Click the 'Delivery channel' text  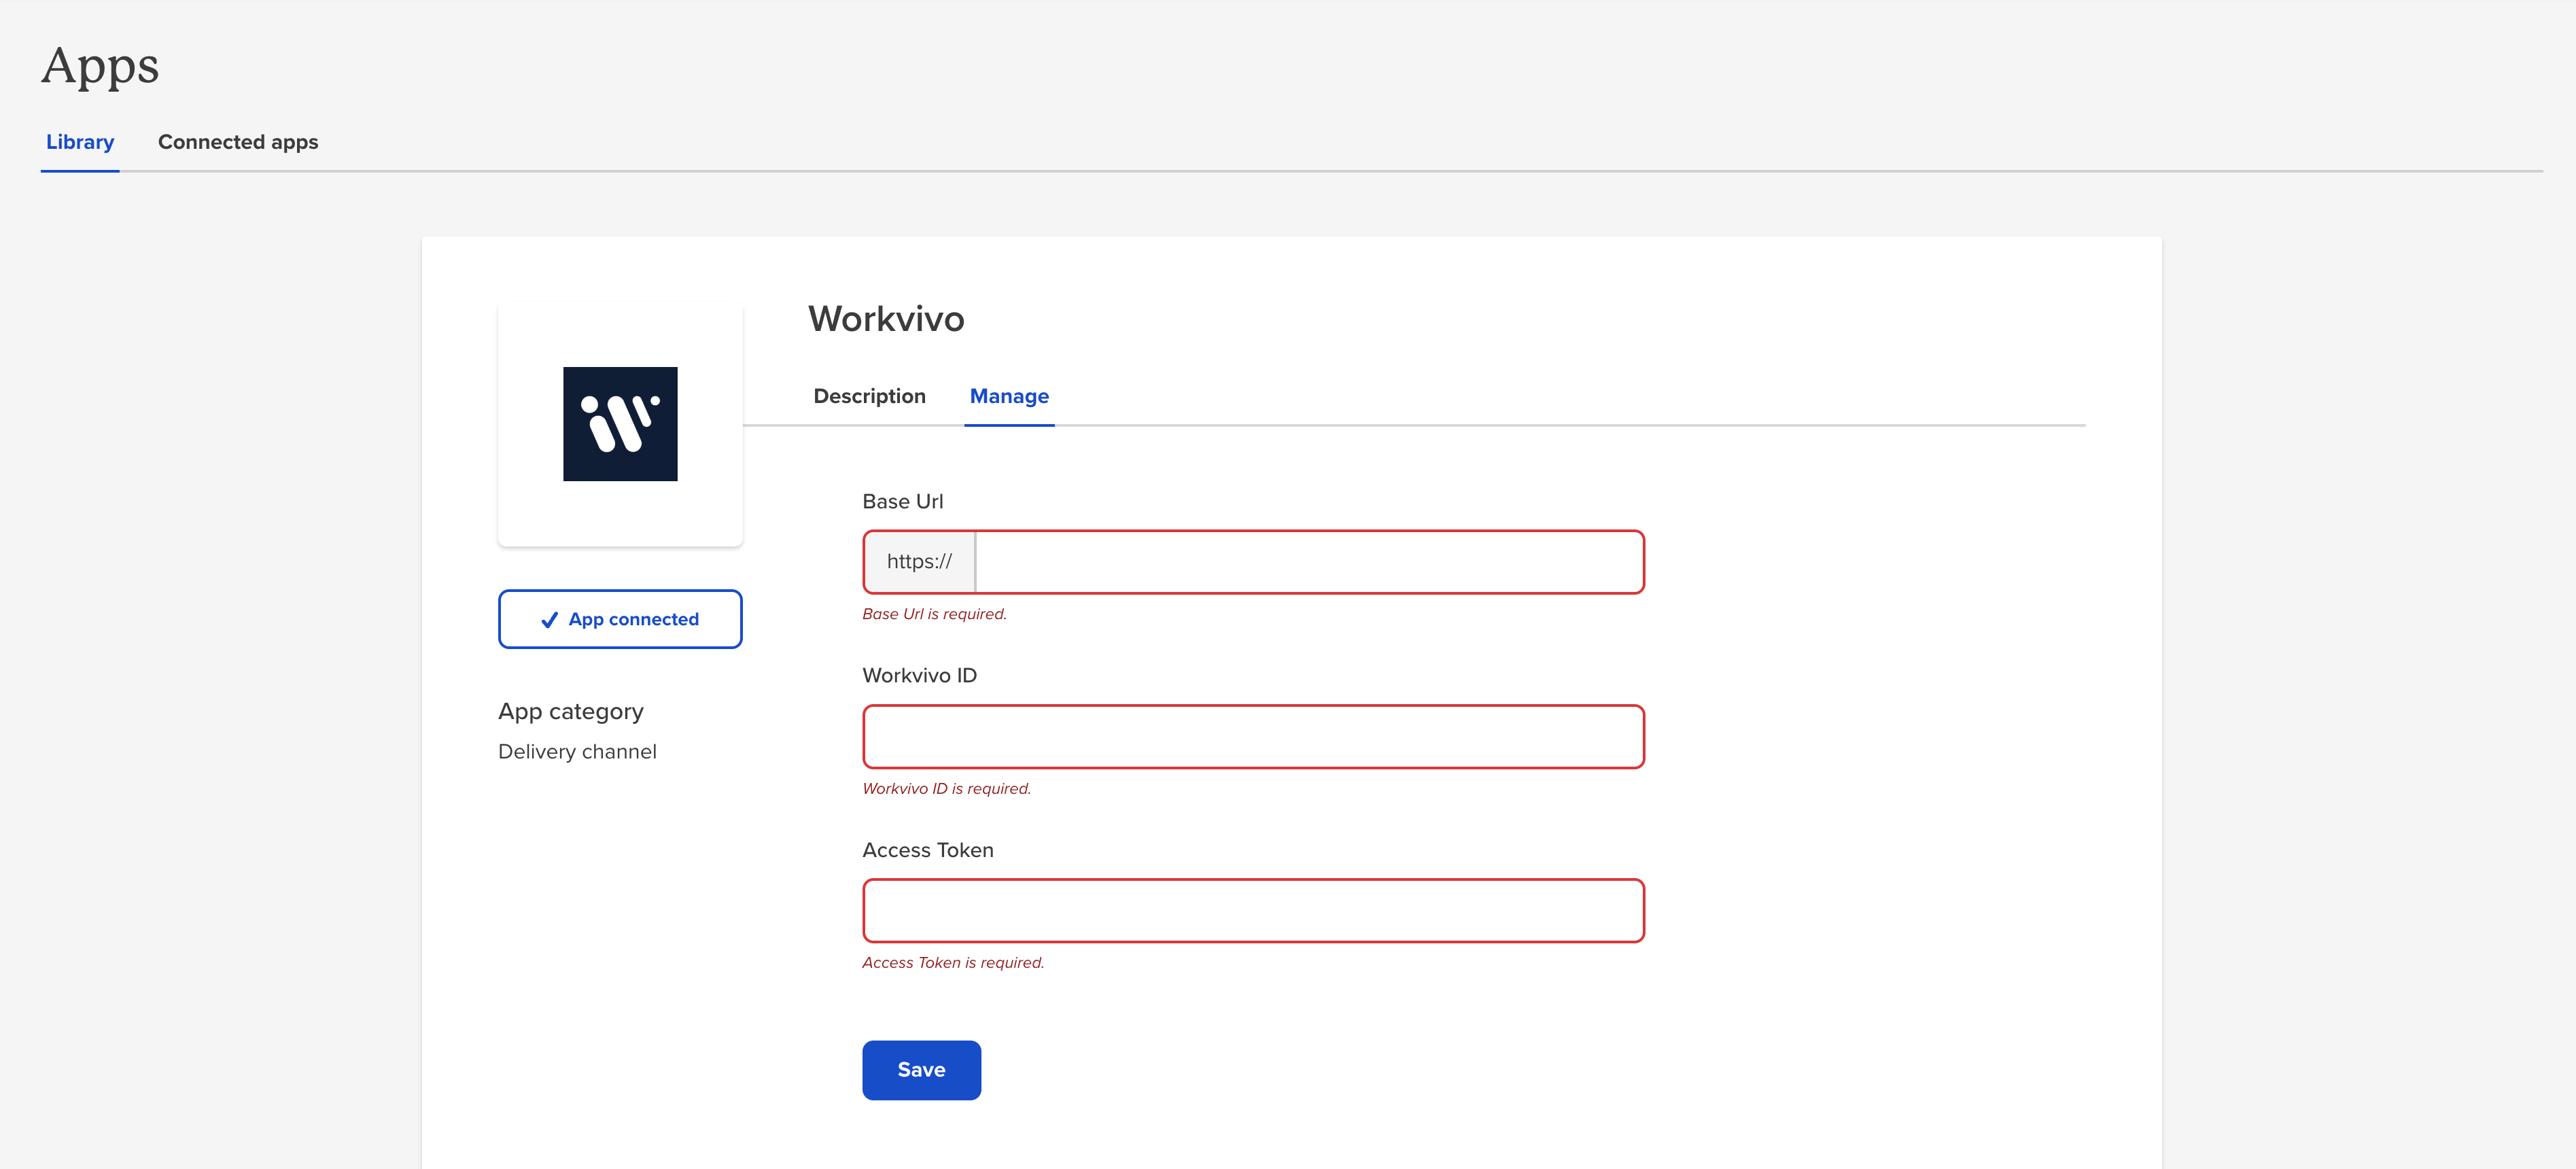[577, 751]
